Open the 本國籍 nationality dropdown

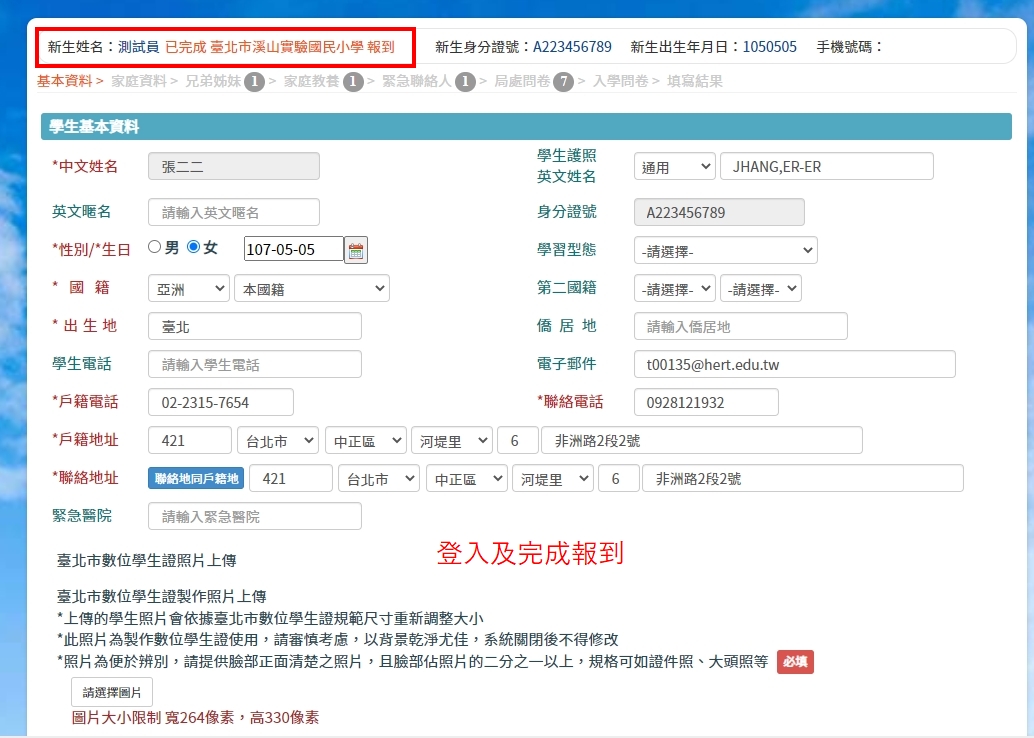pyautogui.click(x=311, y=289)
